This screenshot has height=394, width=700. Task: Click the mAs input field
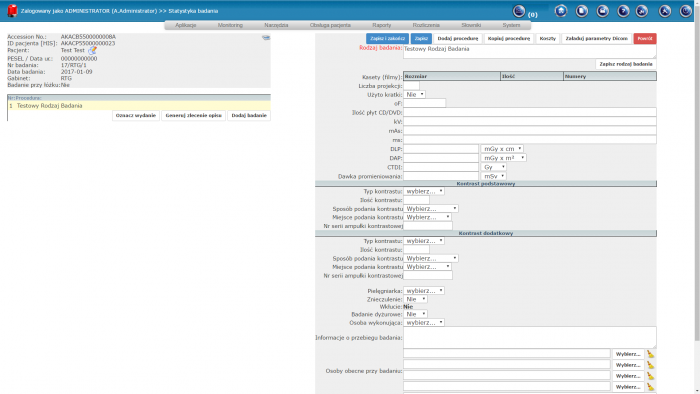(529, 131)
